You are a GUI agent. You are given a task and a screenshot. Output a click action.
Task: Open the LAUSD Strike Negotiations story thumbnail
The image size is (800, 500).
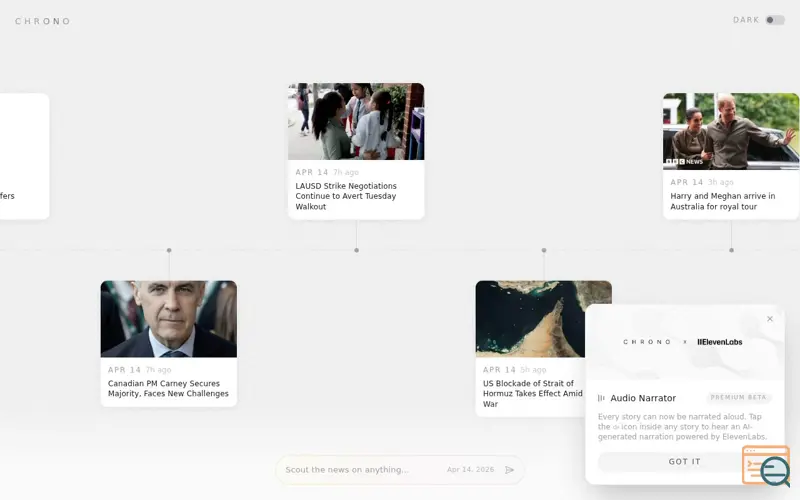356,121
